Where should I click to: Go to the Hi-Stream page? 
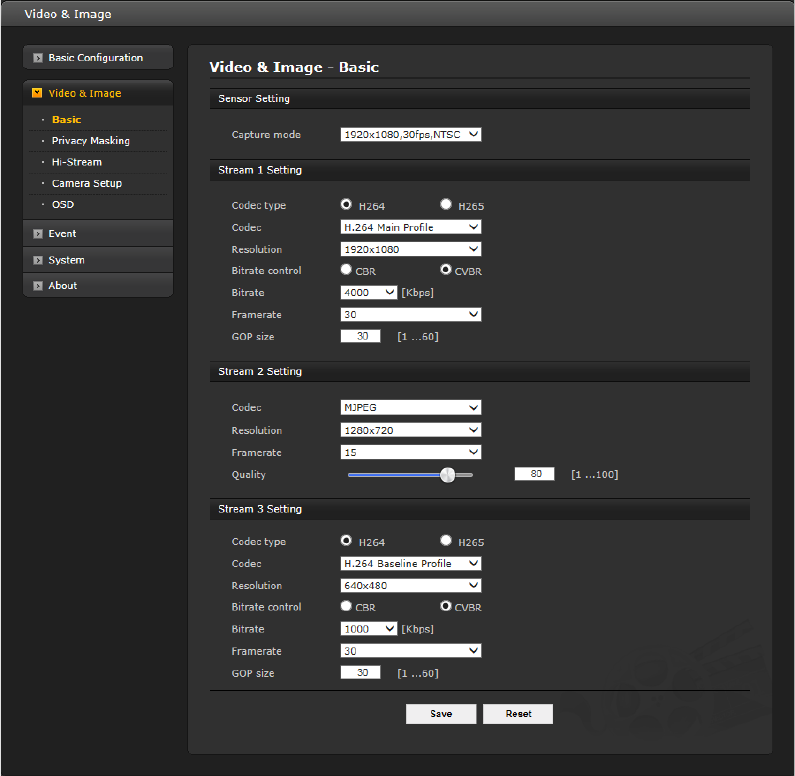click(x=77, y=162)
